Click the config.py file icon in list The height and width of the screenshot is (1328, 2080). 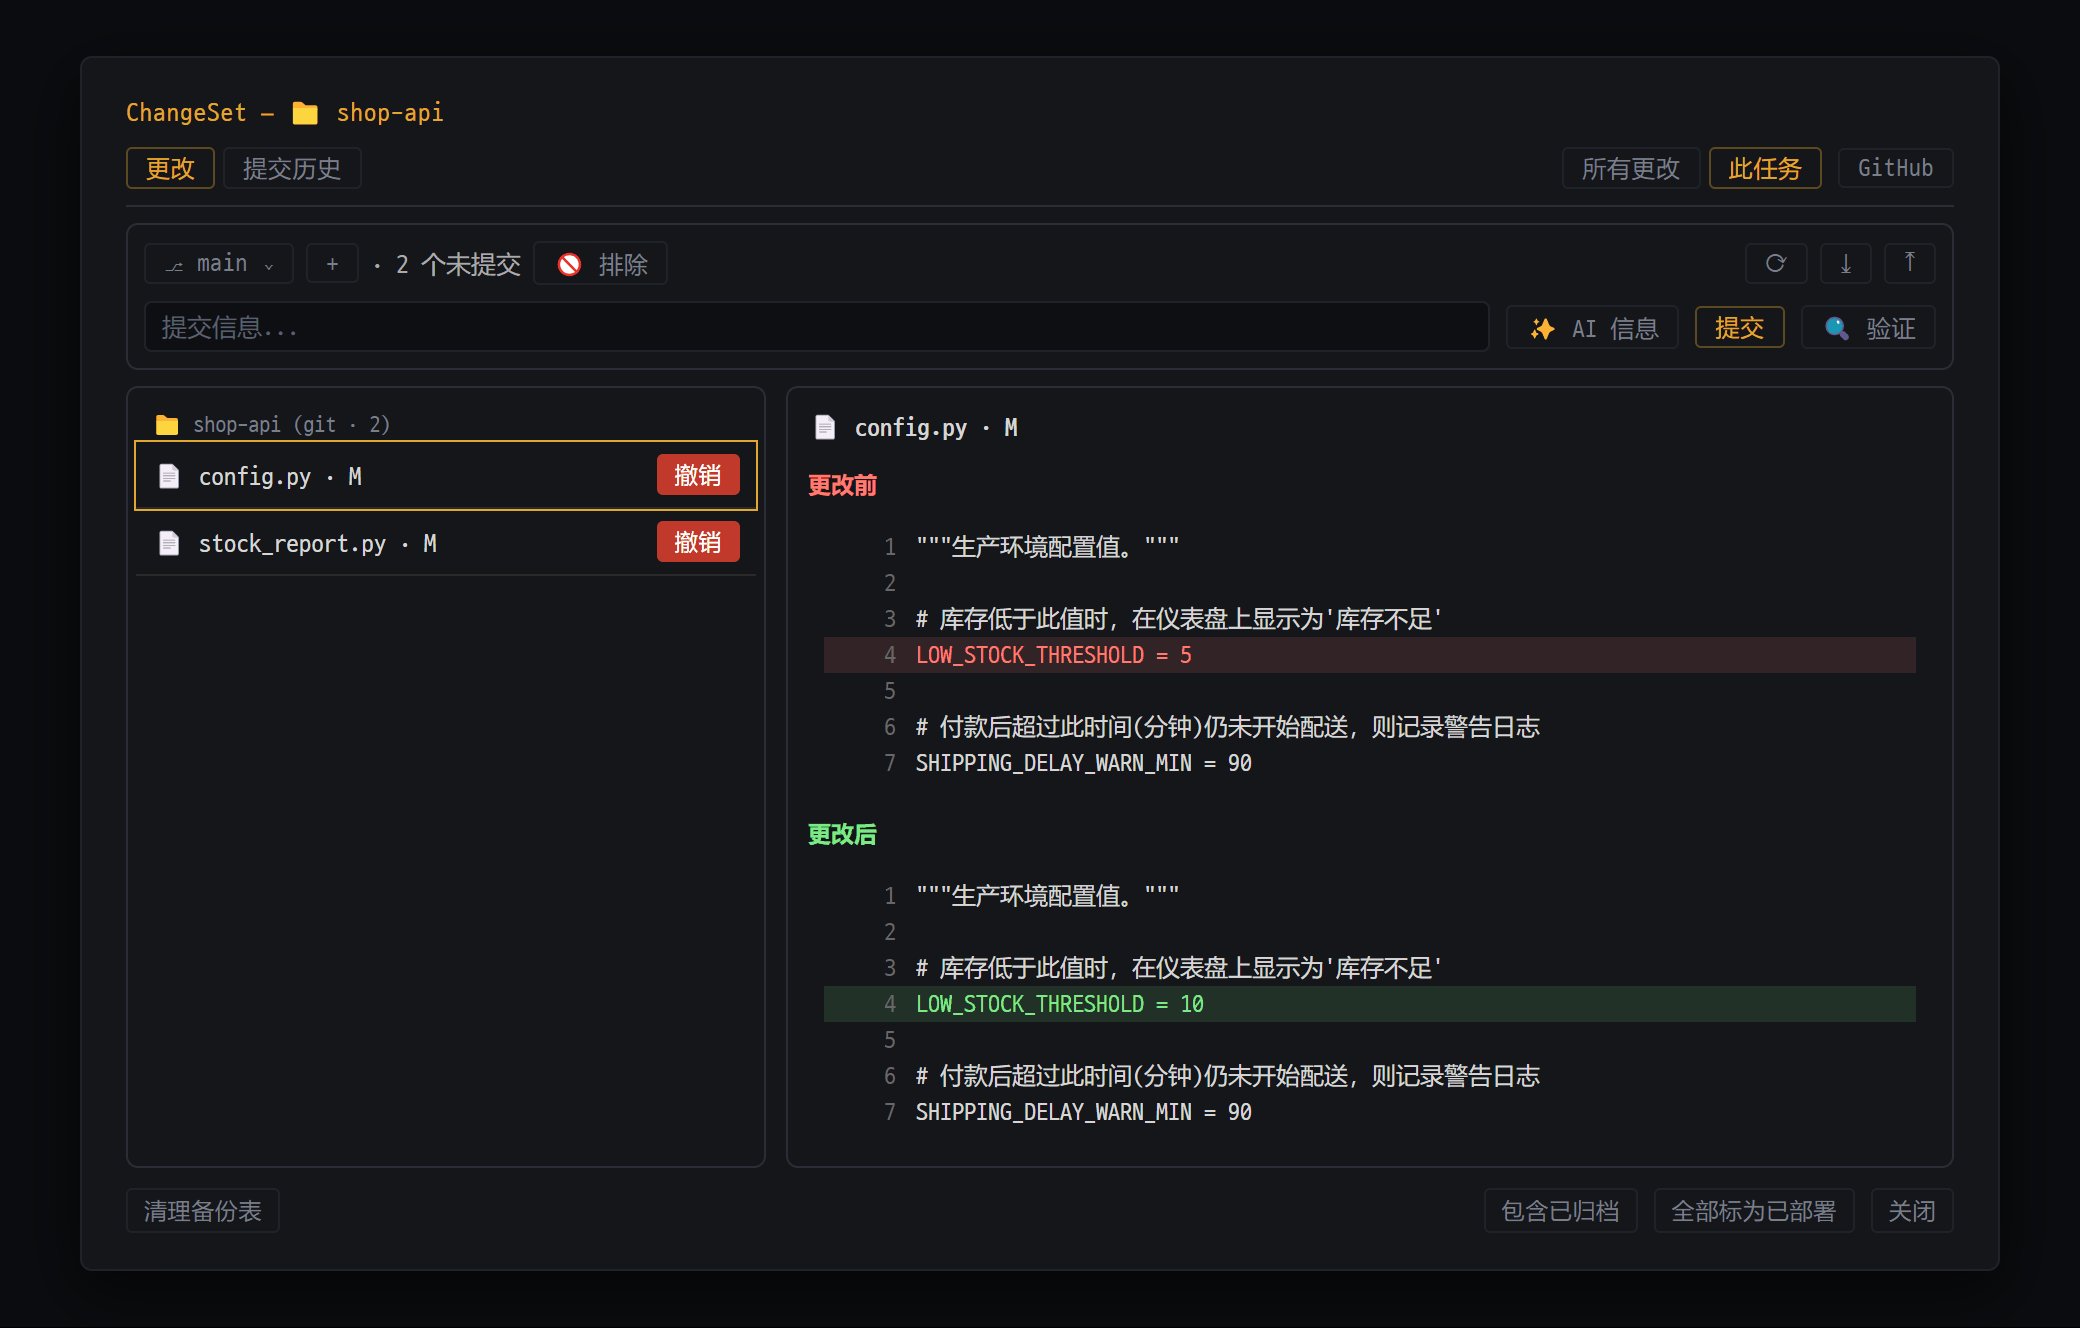[169, 476]
